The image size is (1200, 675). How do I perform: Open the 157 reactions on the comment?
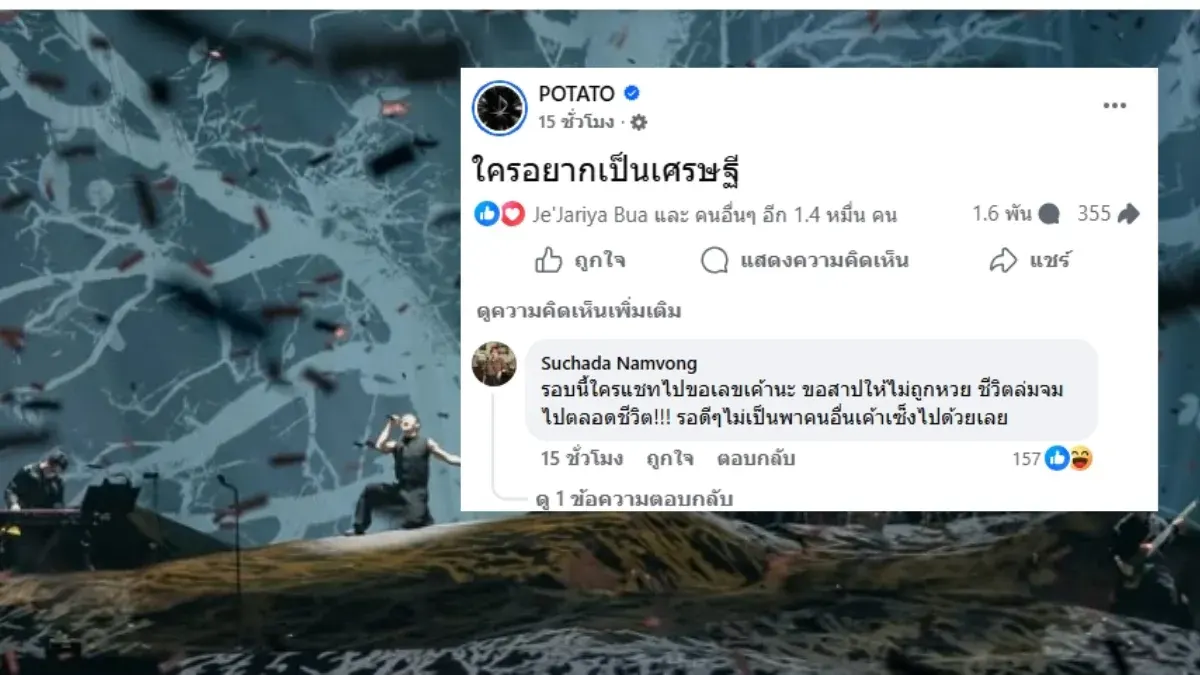tap(1051, 459)
